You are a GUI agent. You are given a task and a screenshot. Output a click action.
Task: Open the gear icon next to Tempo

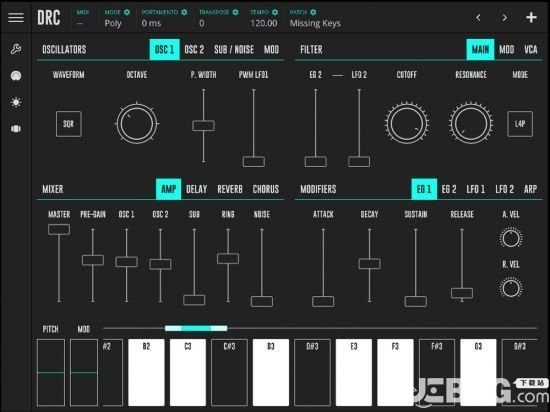[x=275, y=12]
